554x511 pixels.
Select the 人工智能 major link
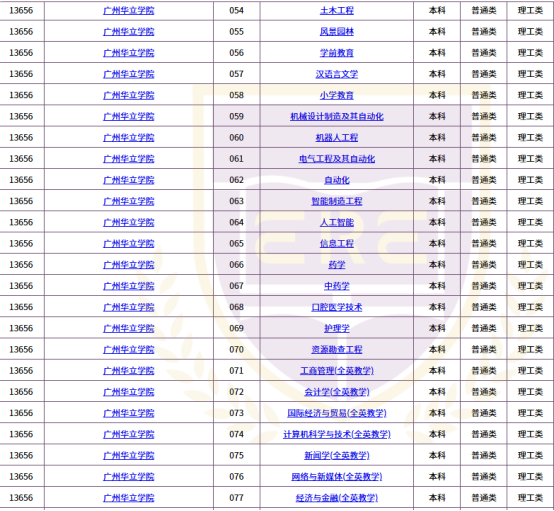pyautogui.click(x=336, y=223)
